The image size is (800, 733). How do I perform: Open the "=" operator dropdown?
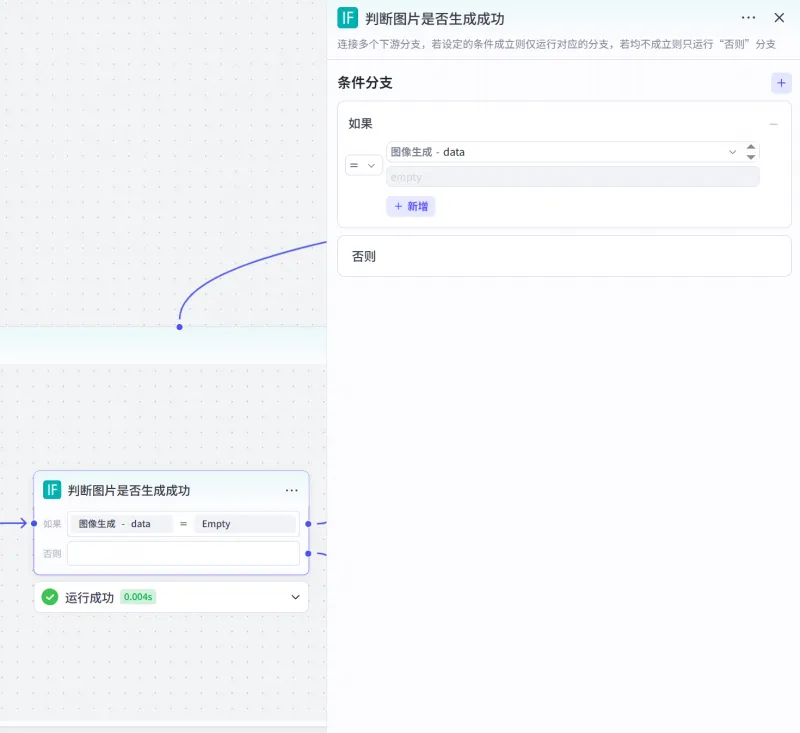(x=363, y=165)
